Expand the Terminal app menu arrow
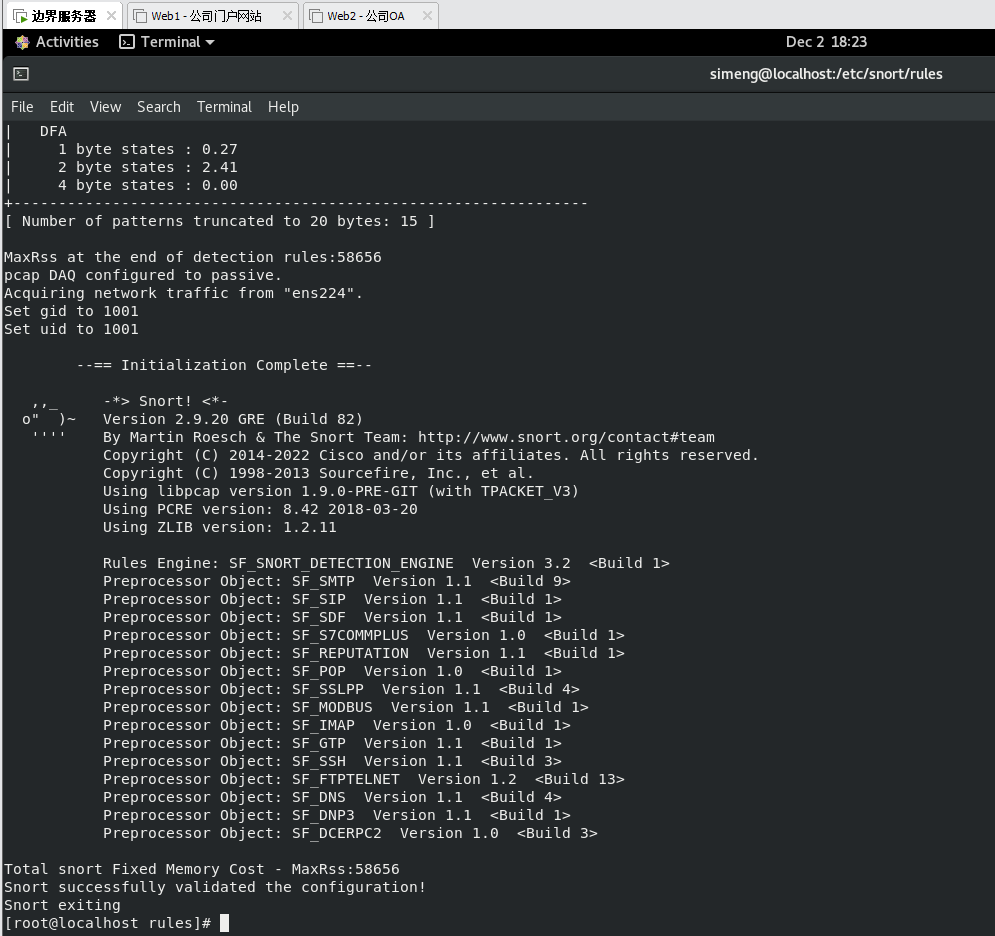The width and height of the screenshot is (995, 936). click(210, 42)
